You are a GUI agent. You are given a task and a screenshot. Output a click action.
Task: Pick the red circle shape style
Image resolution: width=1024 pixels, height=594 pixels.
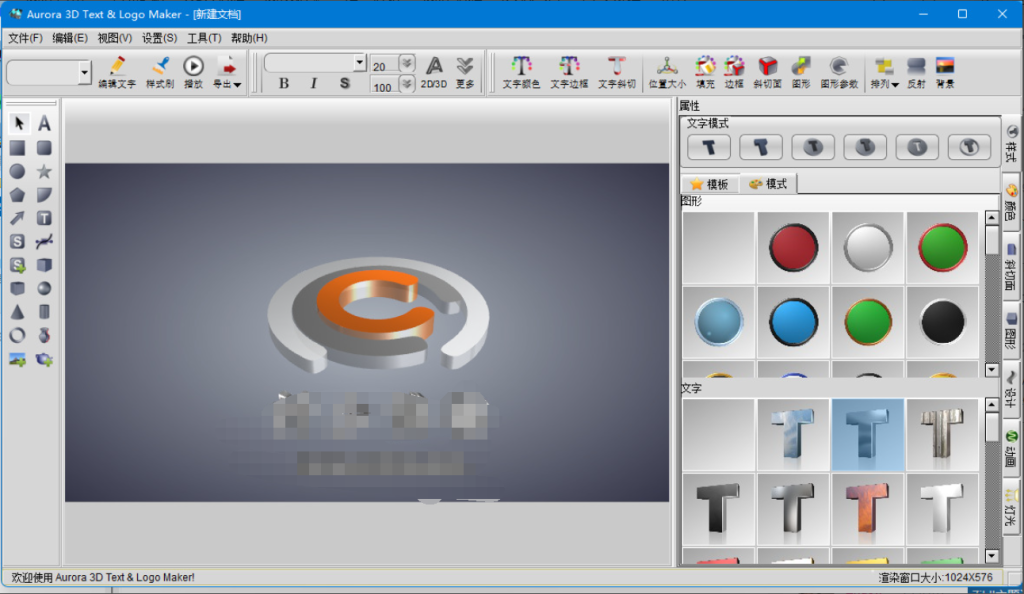click(x=793, y=247)
